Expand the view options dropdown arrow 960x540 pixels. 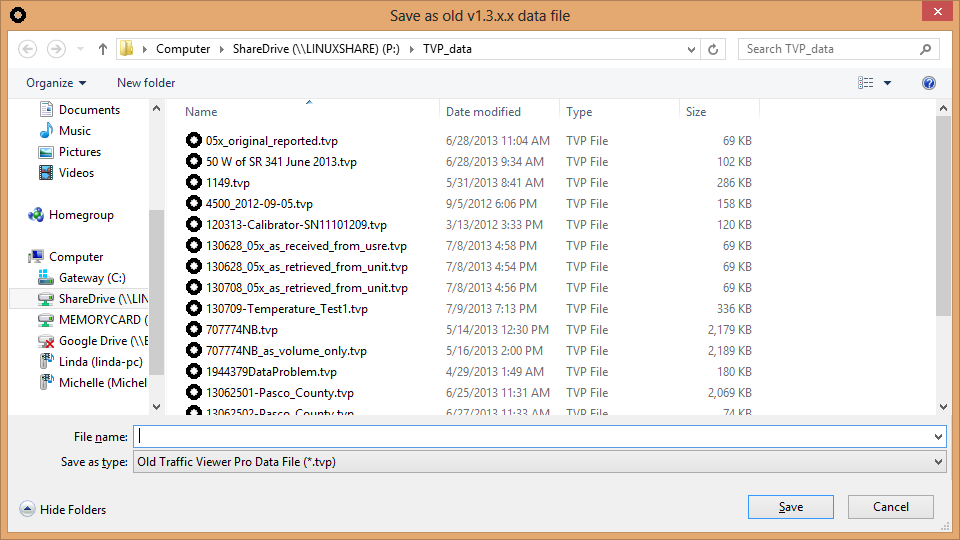click(x=887, y=83)
